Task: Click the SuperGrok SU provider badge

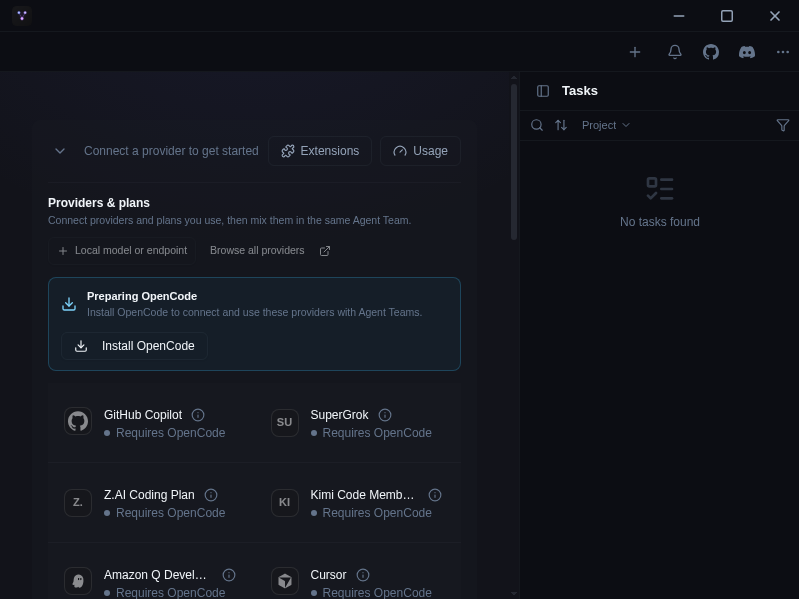Action: coord(284,422)
